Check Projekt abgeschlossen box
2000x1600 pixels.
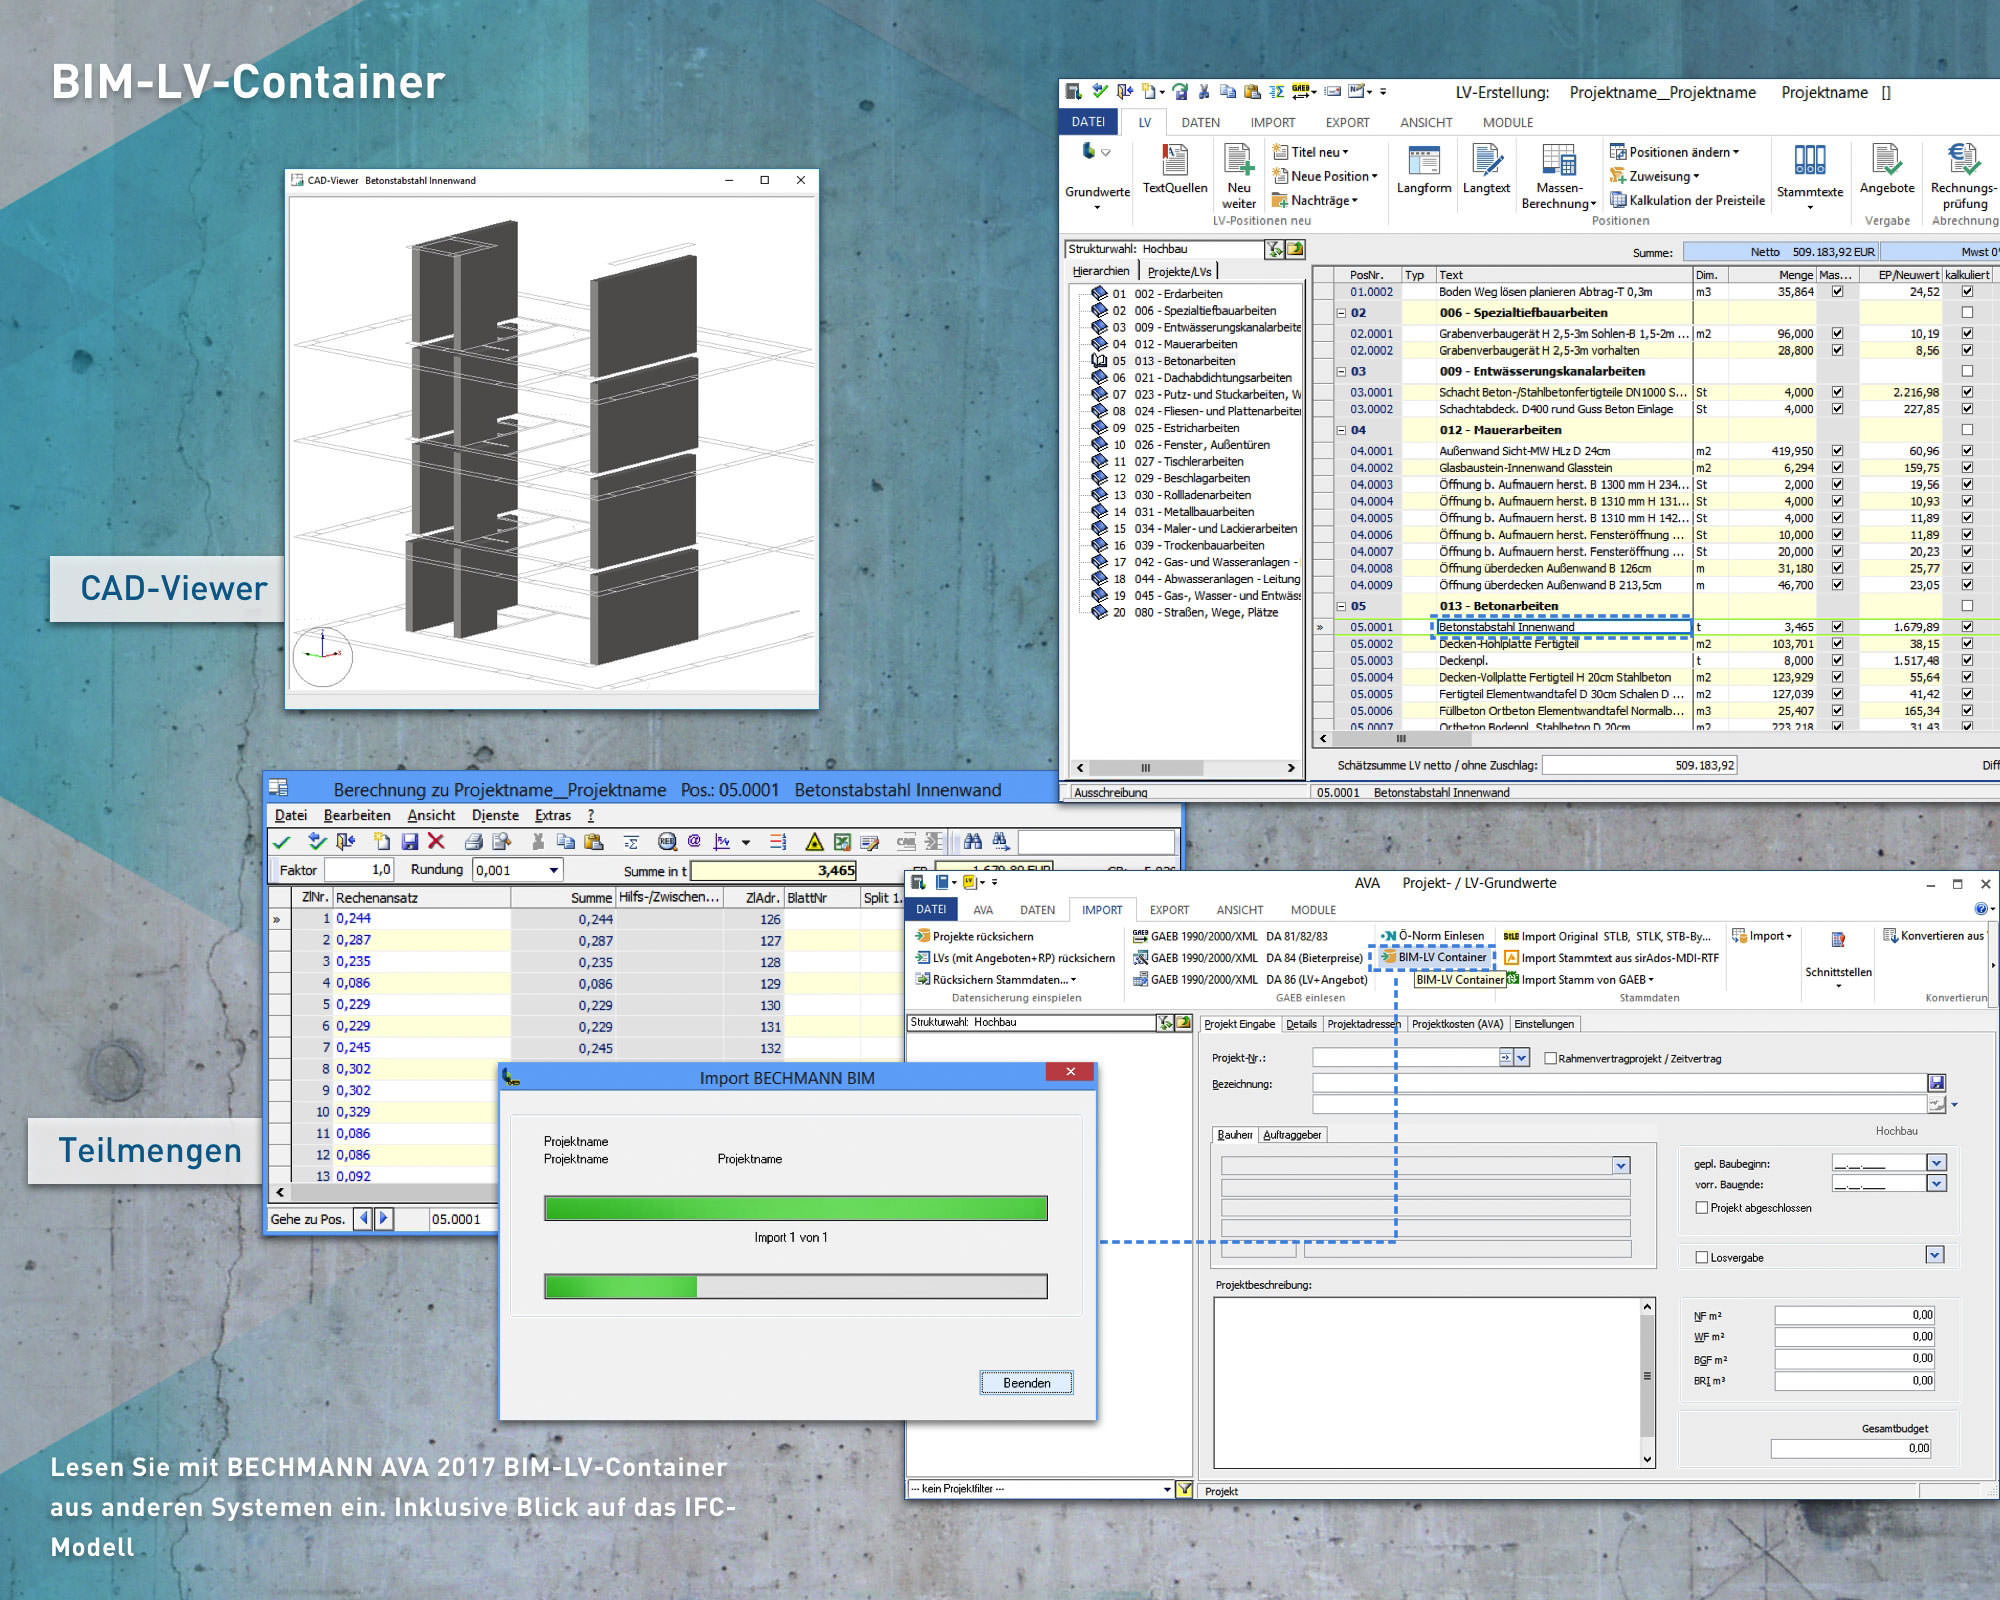point(1702,1208)
